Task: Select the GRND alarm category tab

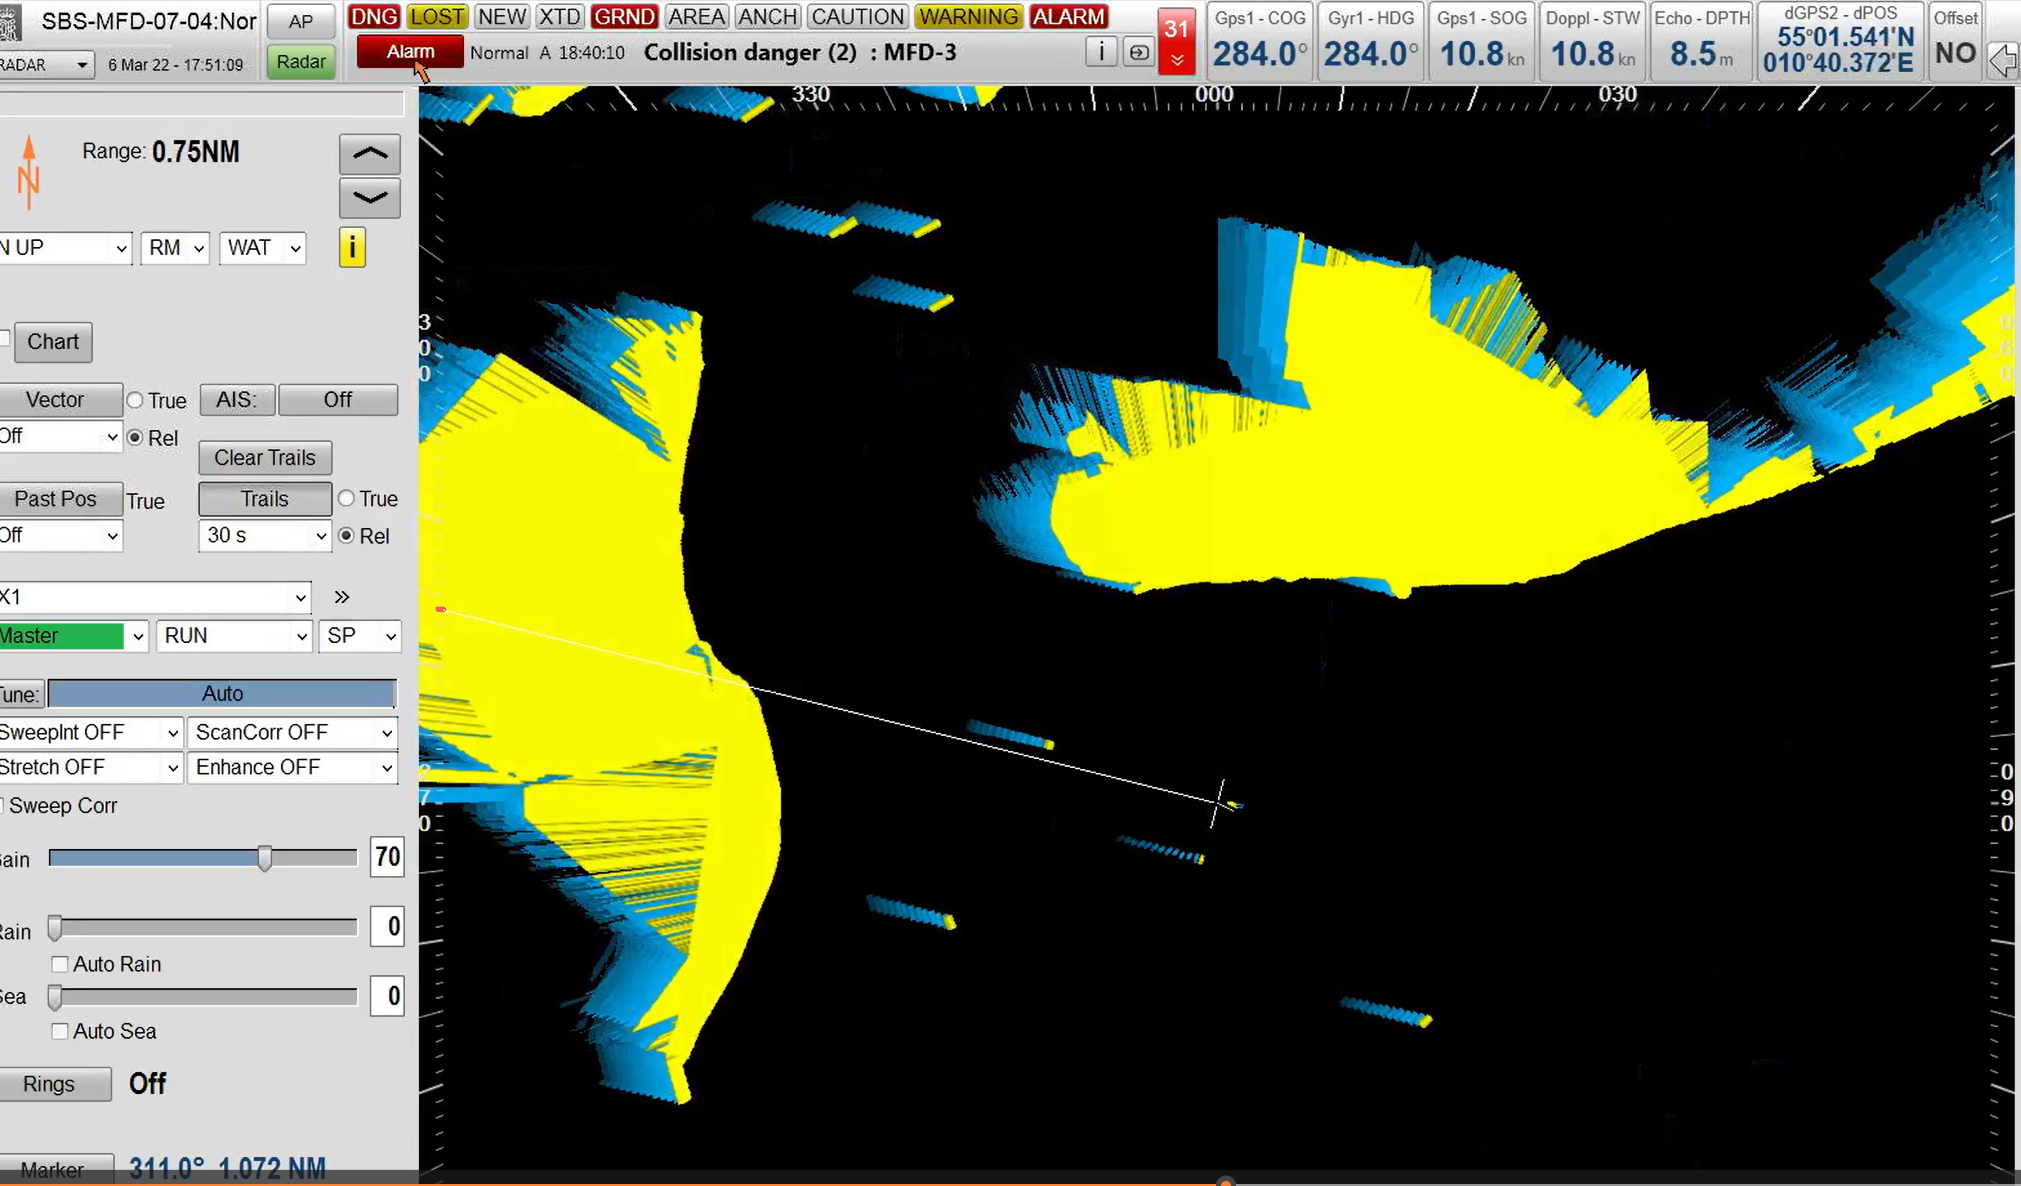Action: [623, 16]
